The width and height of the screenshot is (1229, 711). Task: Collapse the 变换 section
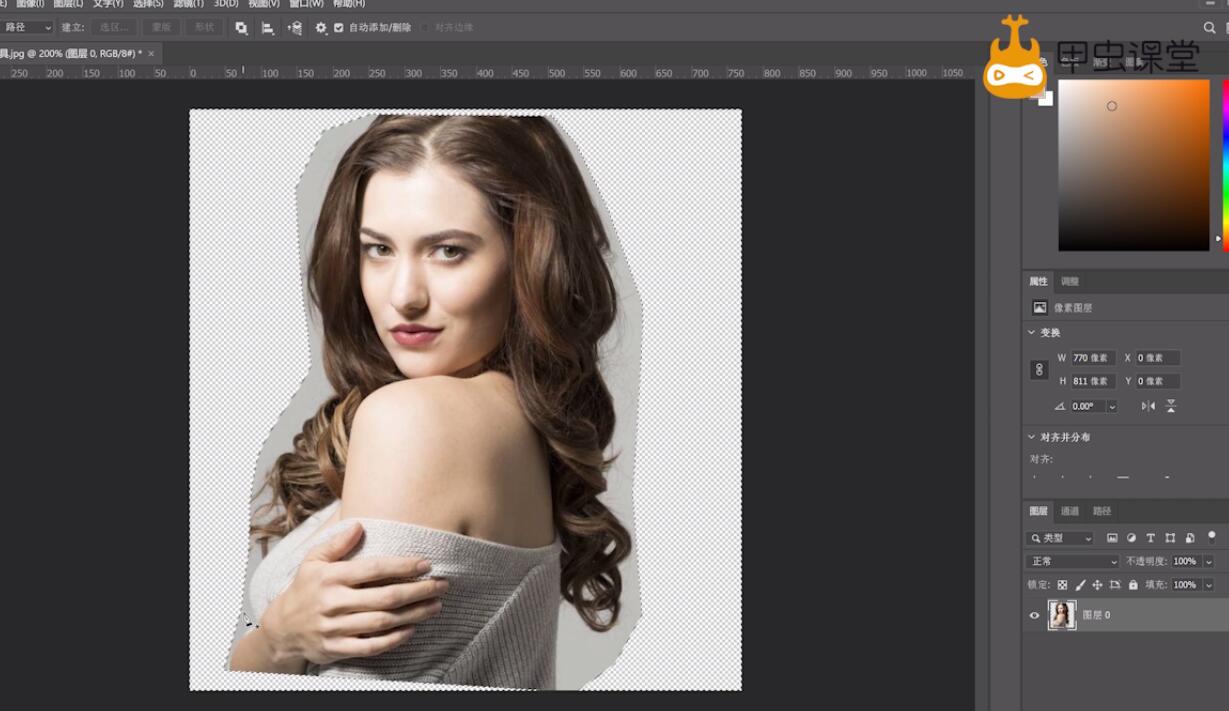(1032, 333)
